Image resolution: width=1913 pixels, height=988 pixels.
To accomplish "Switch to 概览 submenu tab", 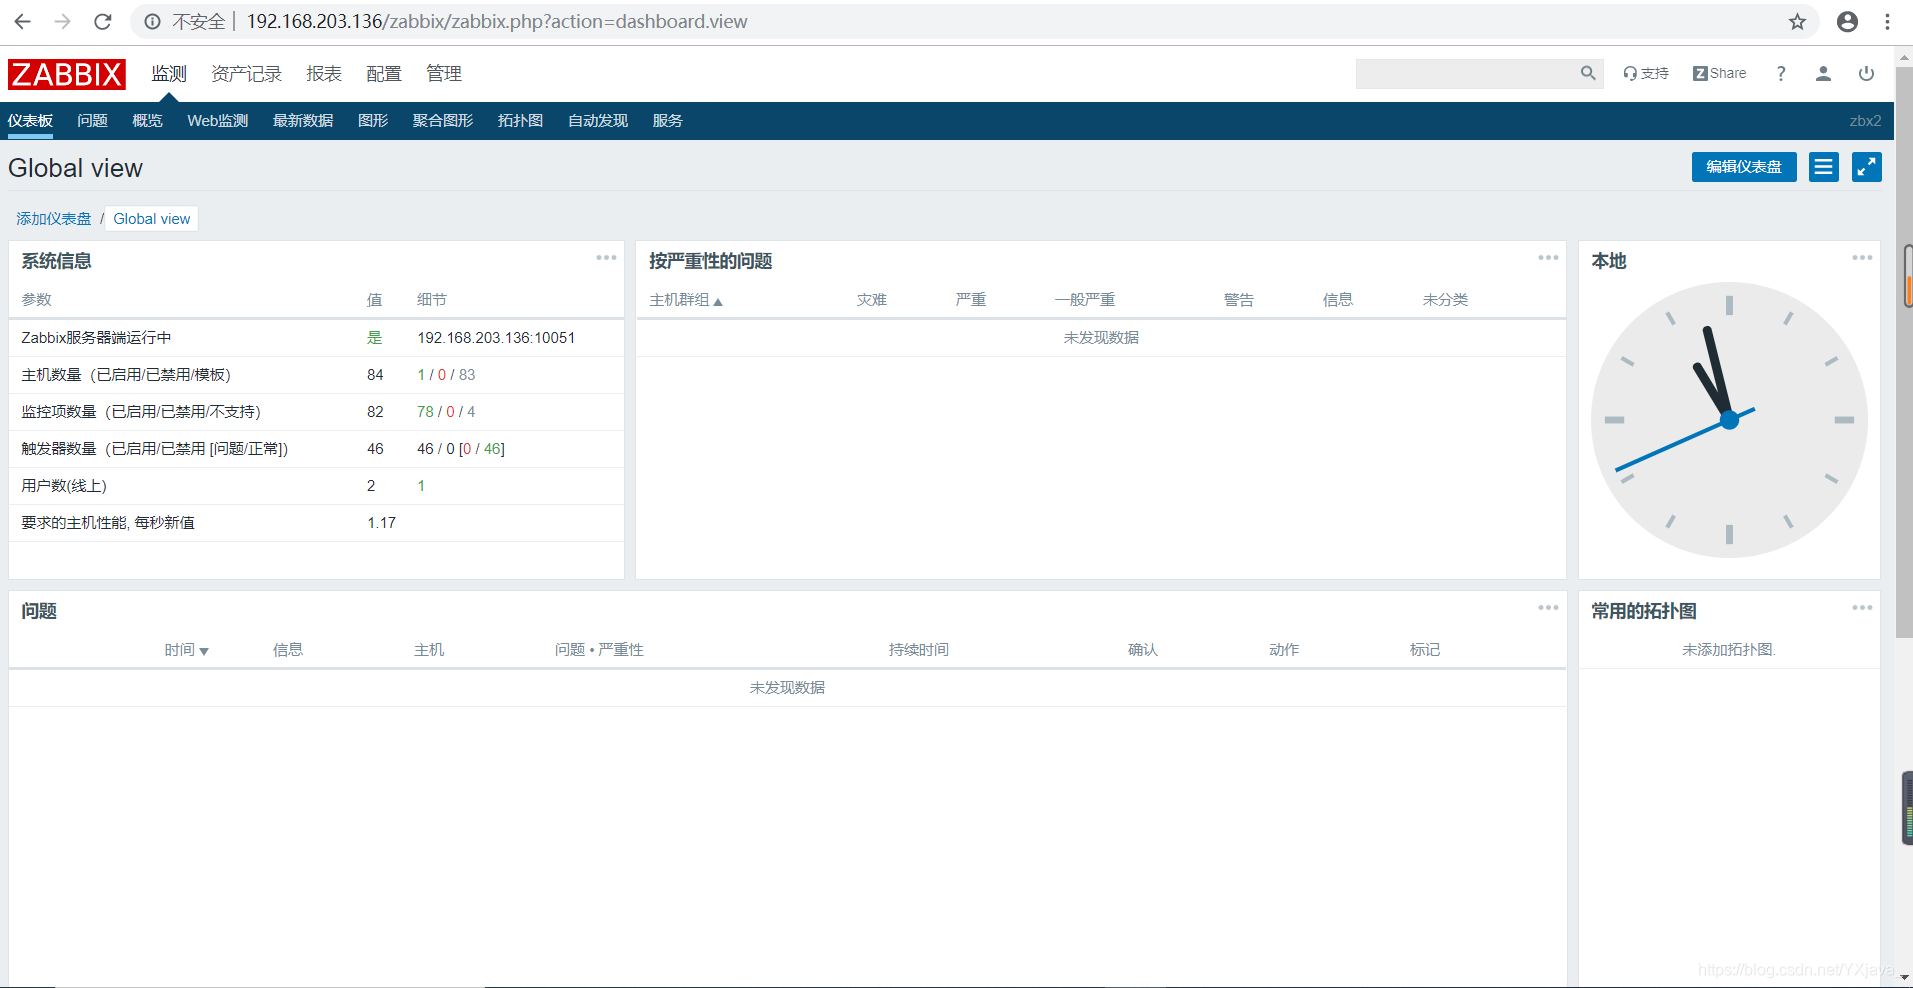I will (x=147, y=121).
